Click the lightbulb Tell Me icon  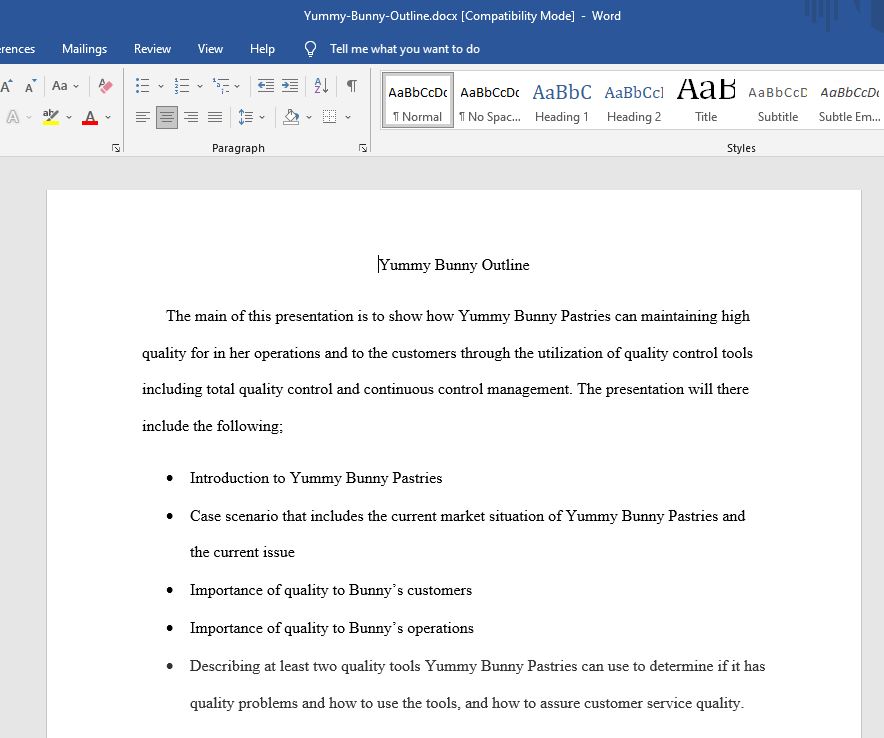(310, 49)
